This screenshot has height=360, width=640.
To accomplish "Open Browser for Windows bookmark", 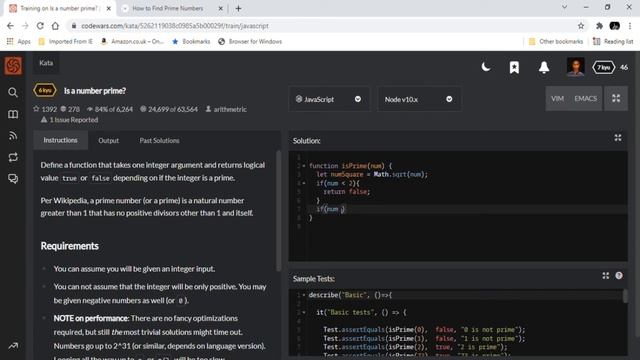I will [x=250, y=41].
